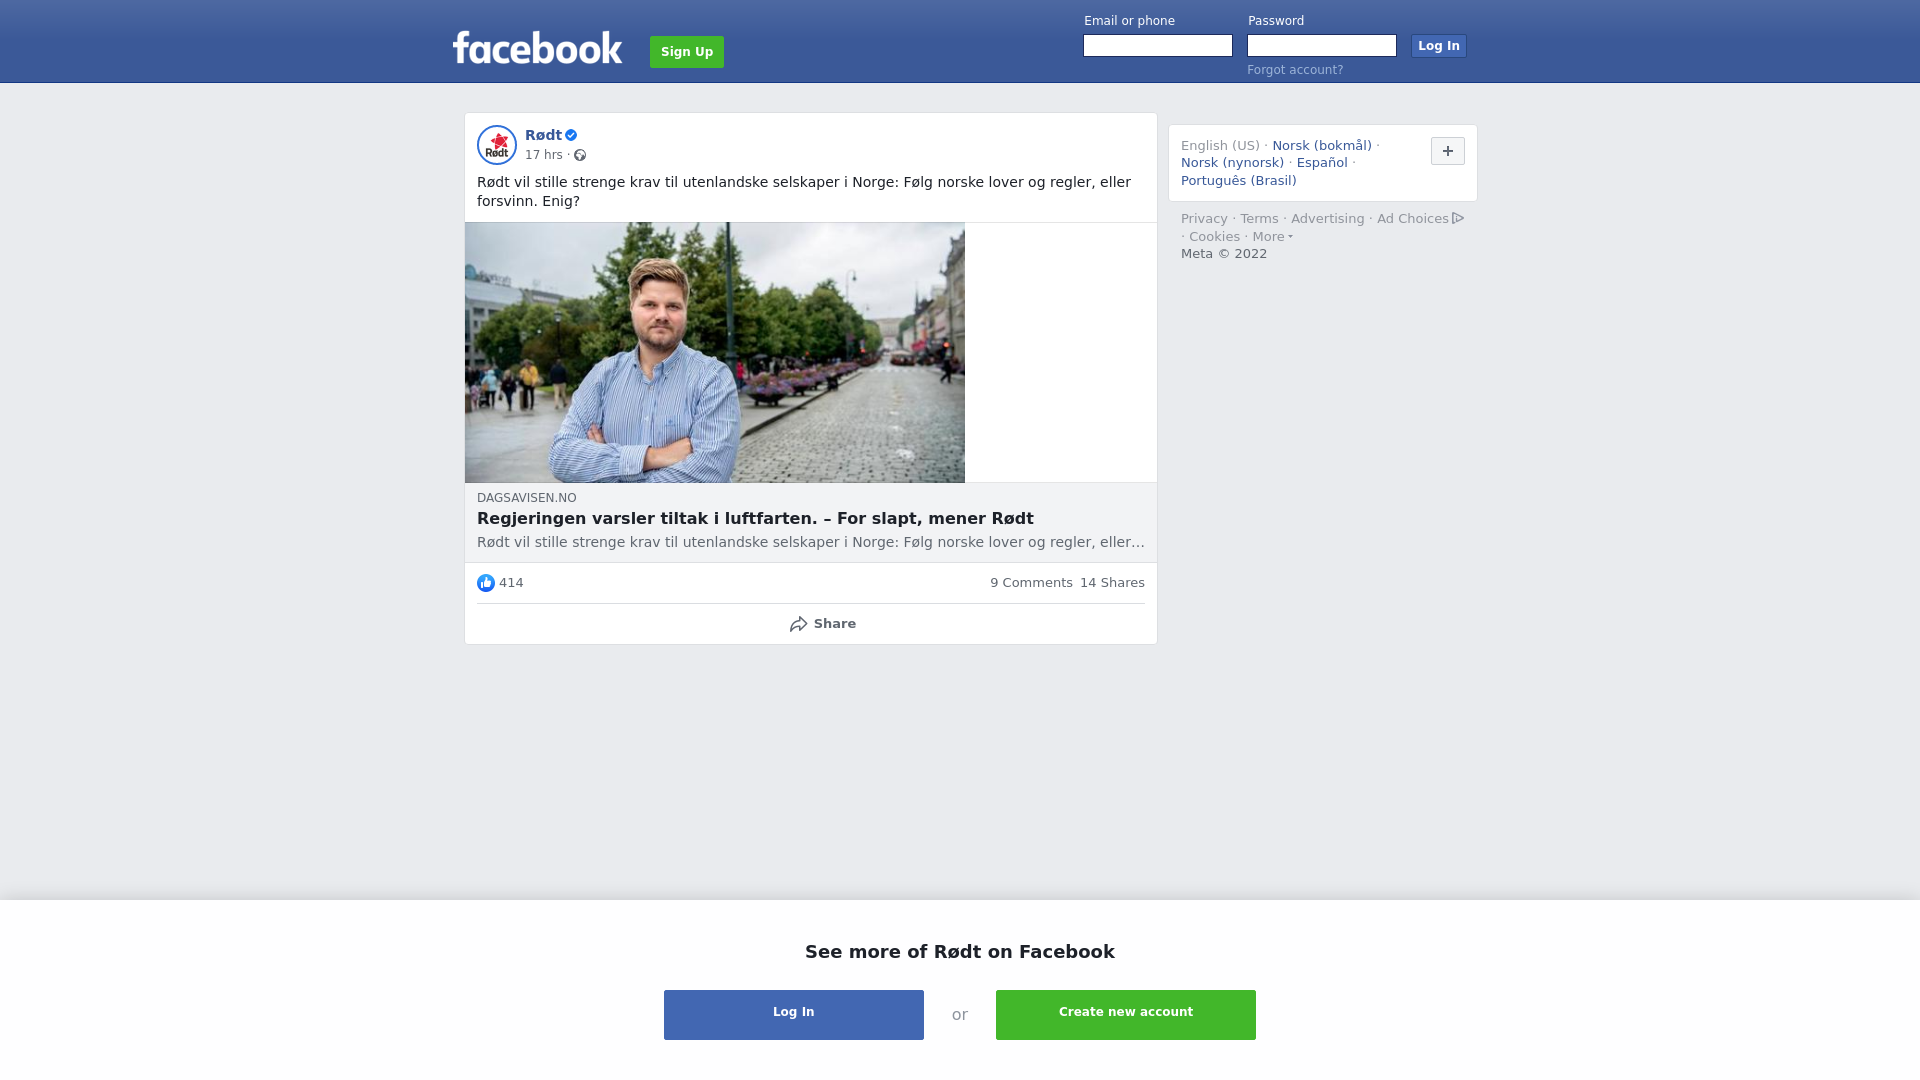Share the post via arrow button
Screen dimensions: 1920x1080
pos(822,624)
